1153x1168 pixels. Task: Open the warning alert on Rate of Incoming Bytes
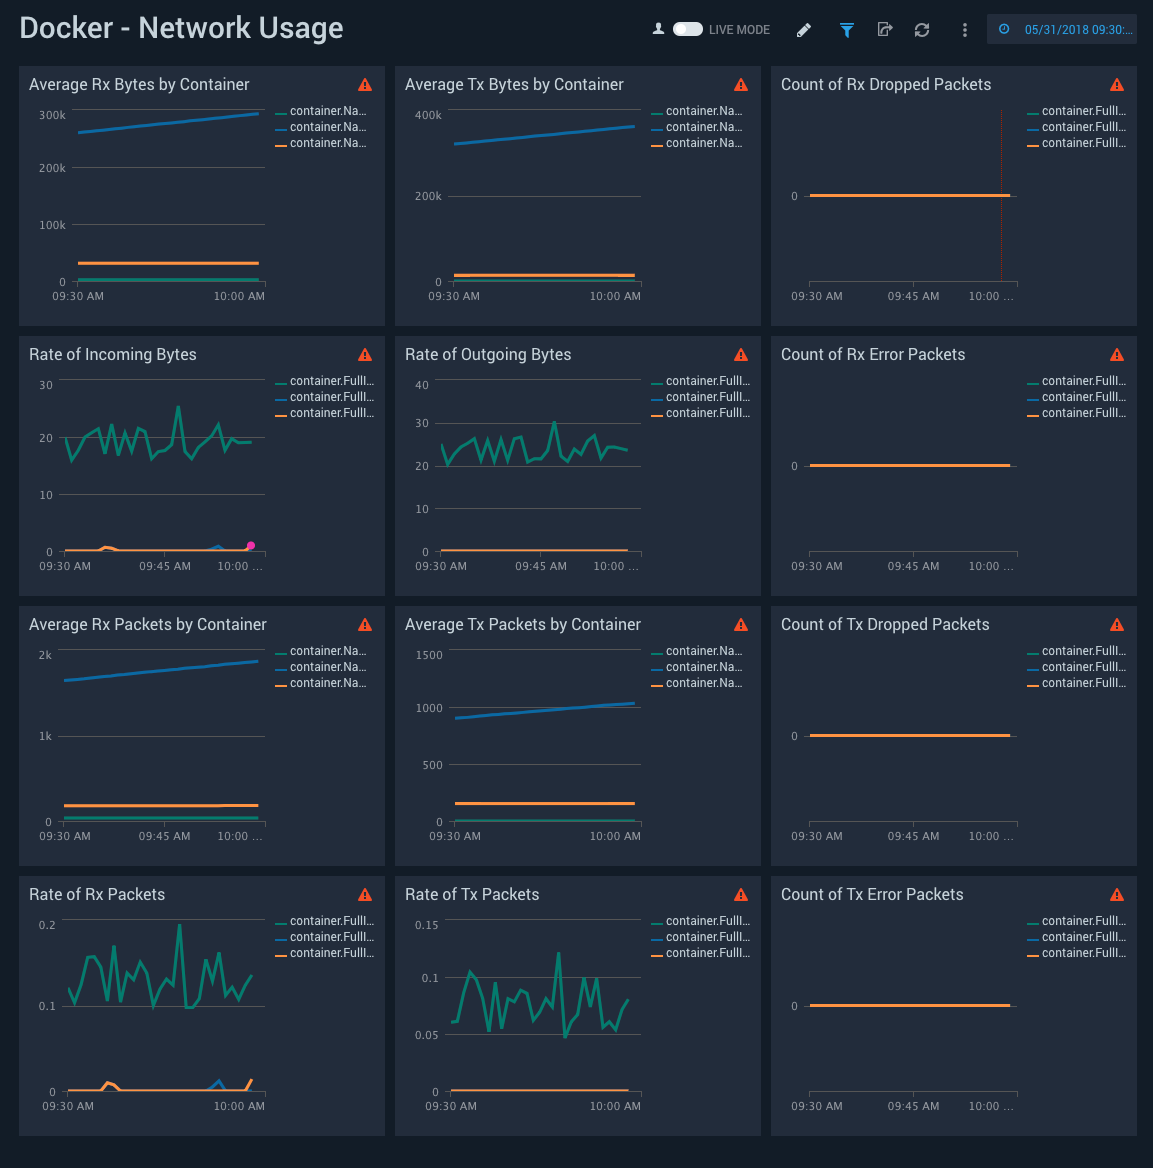[x=365, y=354]
